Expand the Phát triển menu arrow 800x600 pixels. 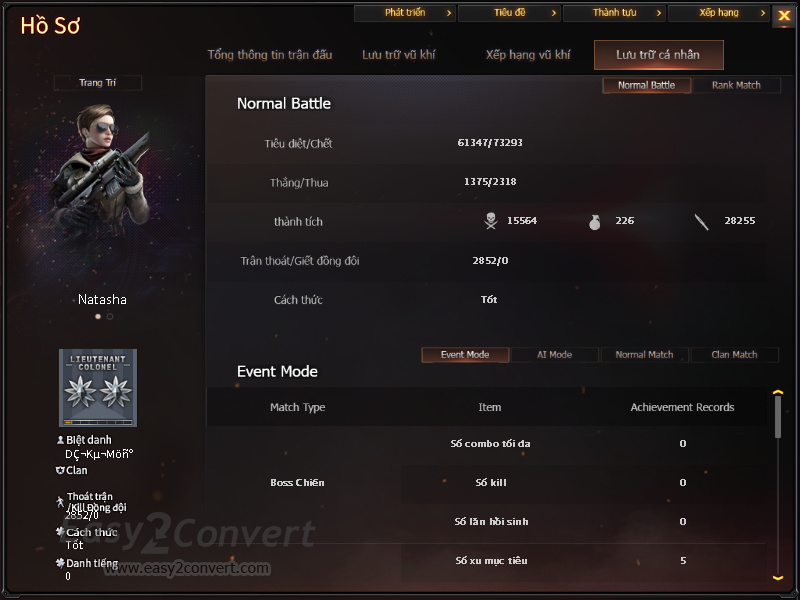pyautogui.click(x=449, y=13)
